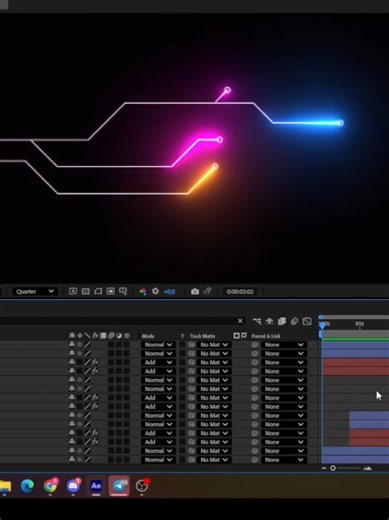Screen dimensions: 389x520
Task: Open the Quarter resolution dropdown
Action: pyautogui.click(x=35, y=291)
